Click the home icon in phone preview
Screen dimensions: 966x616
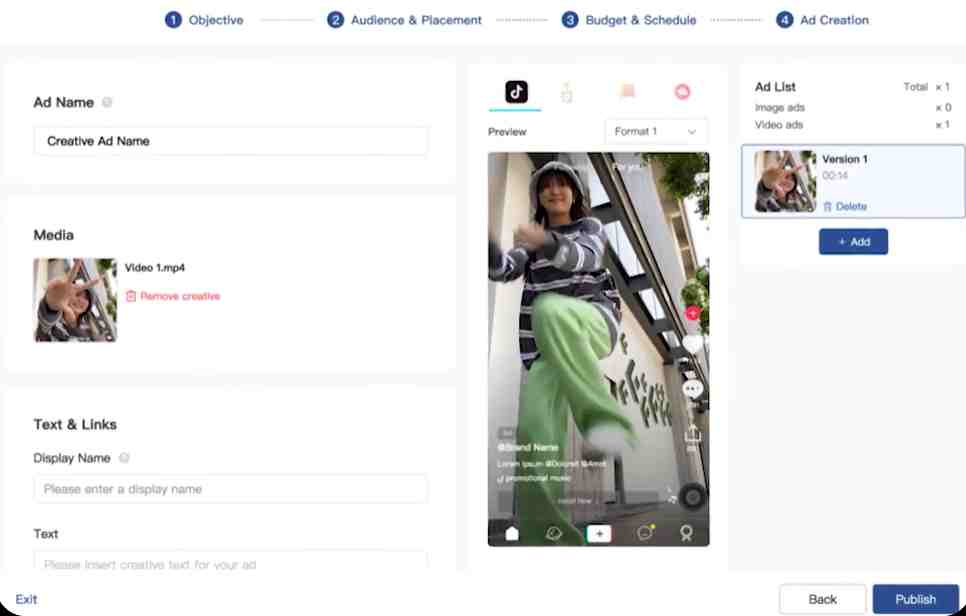pos(512,533)
